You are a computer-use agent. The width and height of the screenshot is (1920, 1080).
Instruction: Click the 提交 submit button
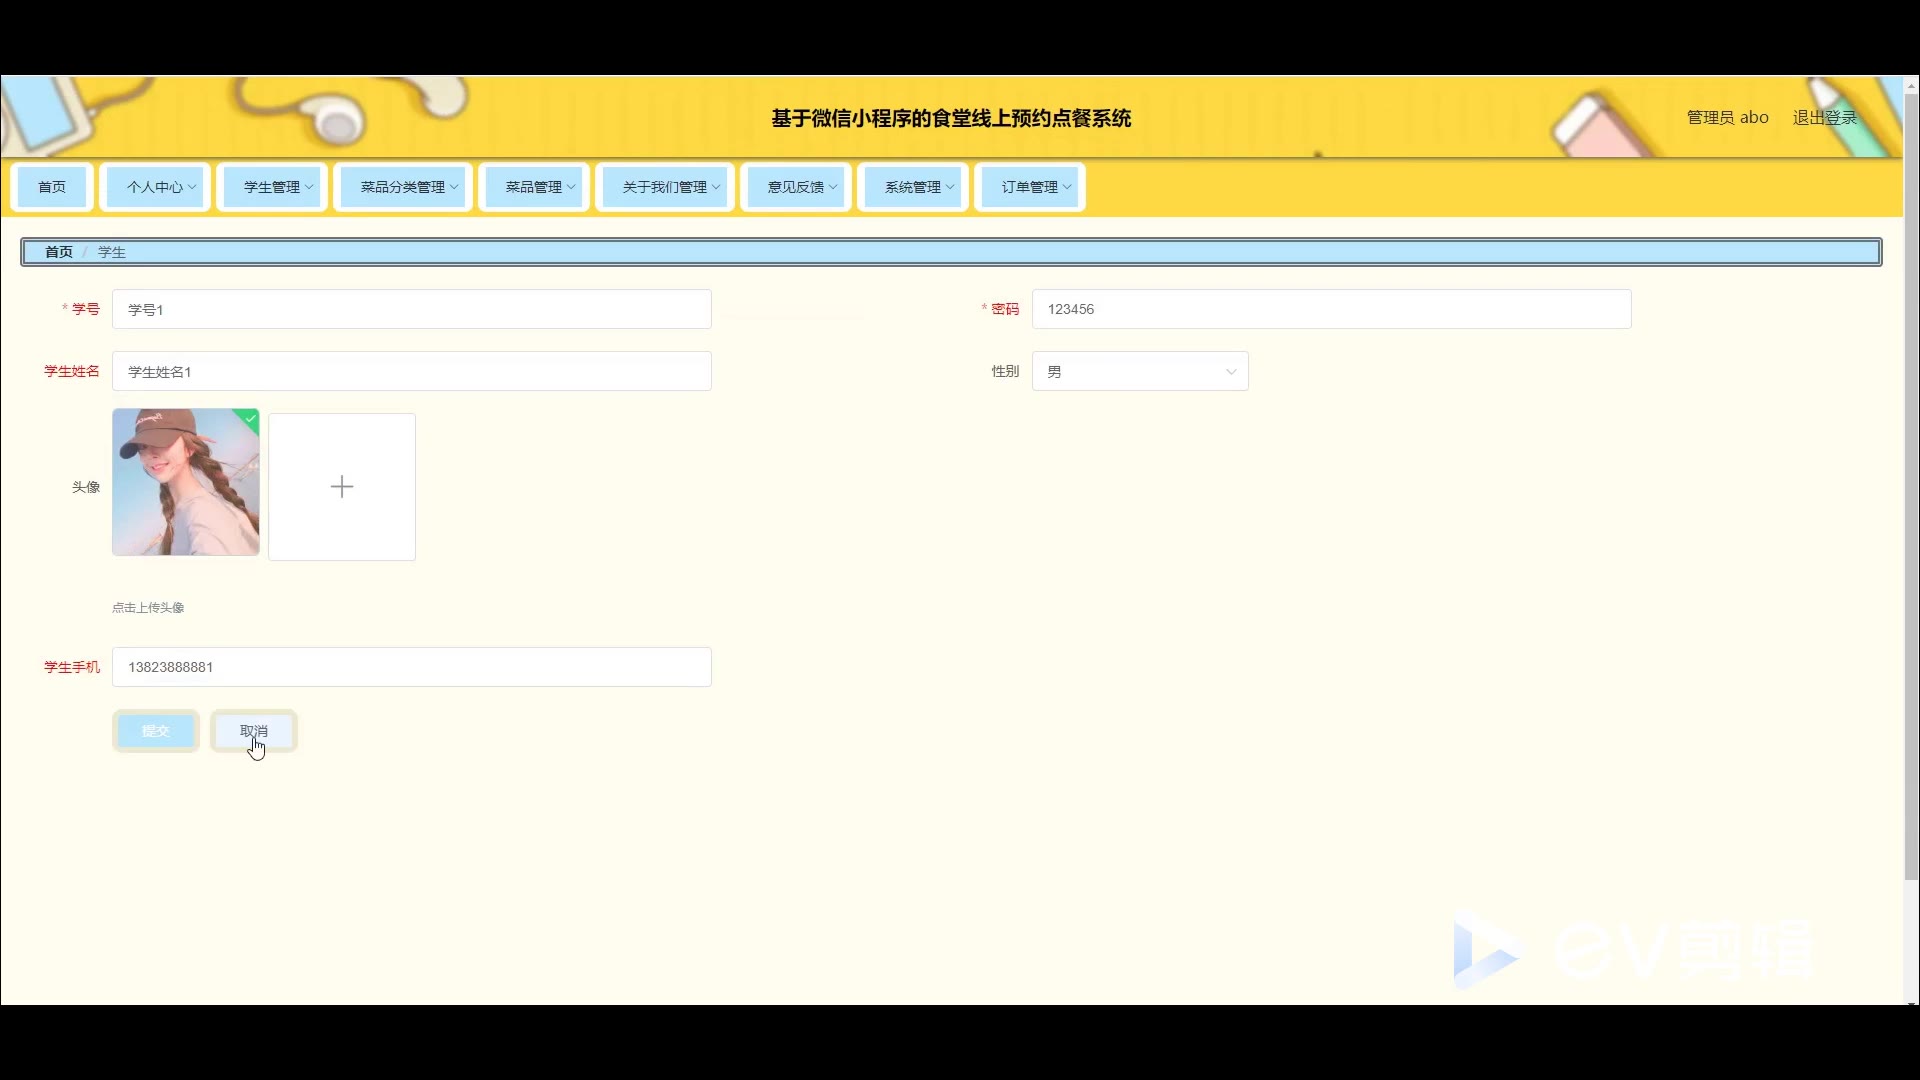click(156, 731)
